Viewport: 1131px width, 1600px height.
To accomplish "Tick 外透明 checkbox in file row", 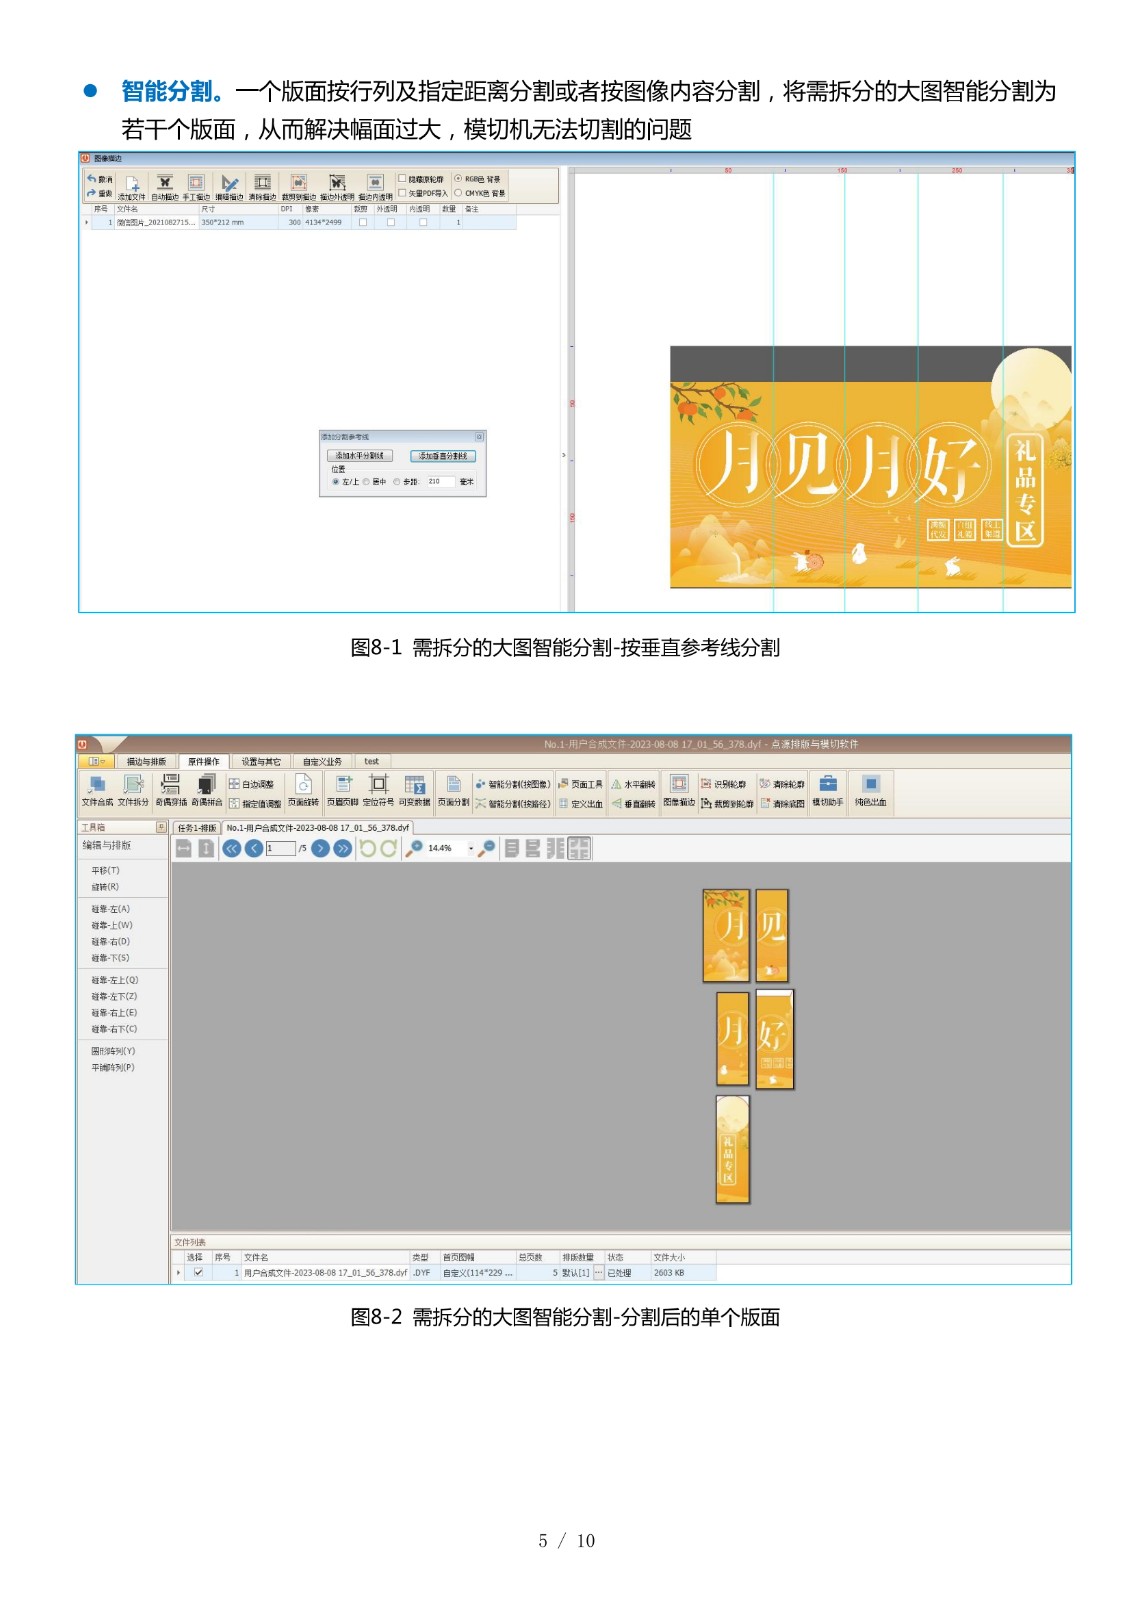I will tap(391, 222).
